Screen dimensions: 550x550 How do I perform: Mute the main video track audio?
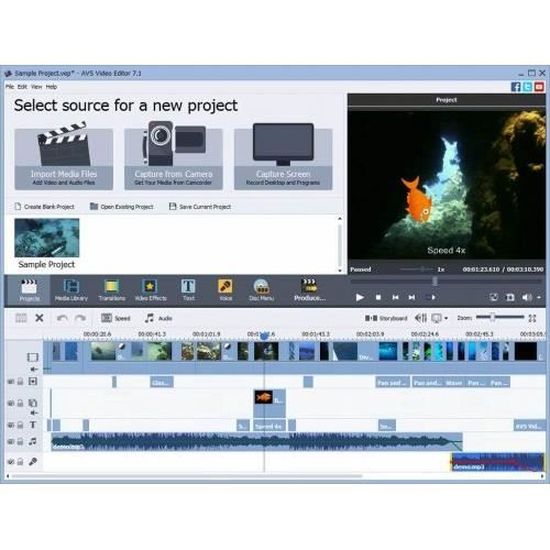click(x=34, y=369)
